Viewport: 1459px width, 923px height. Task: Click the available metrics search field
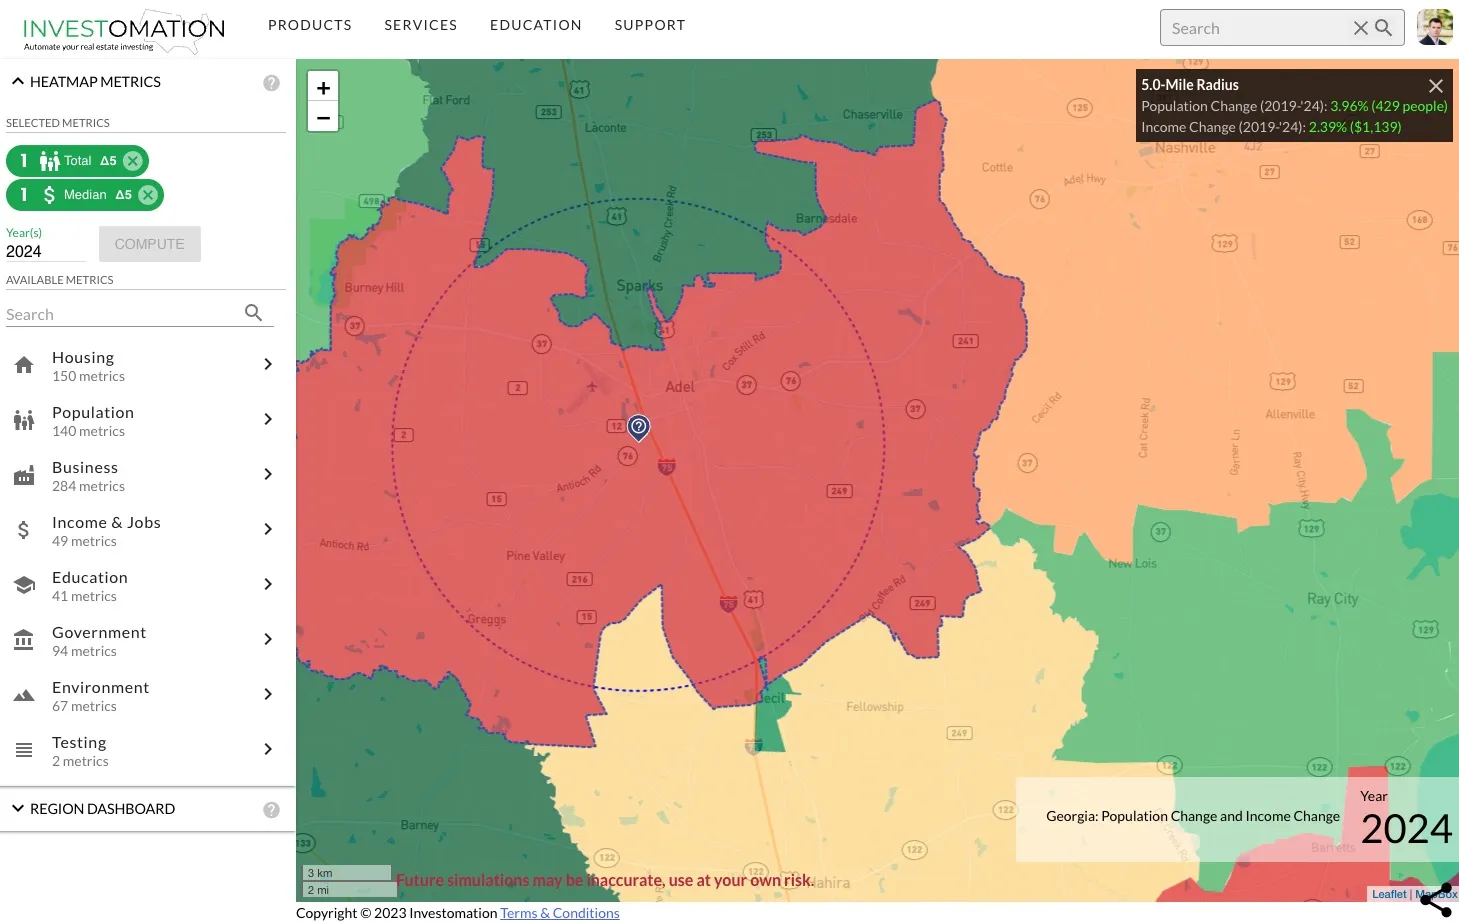tap(124, 314)
